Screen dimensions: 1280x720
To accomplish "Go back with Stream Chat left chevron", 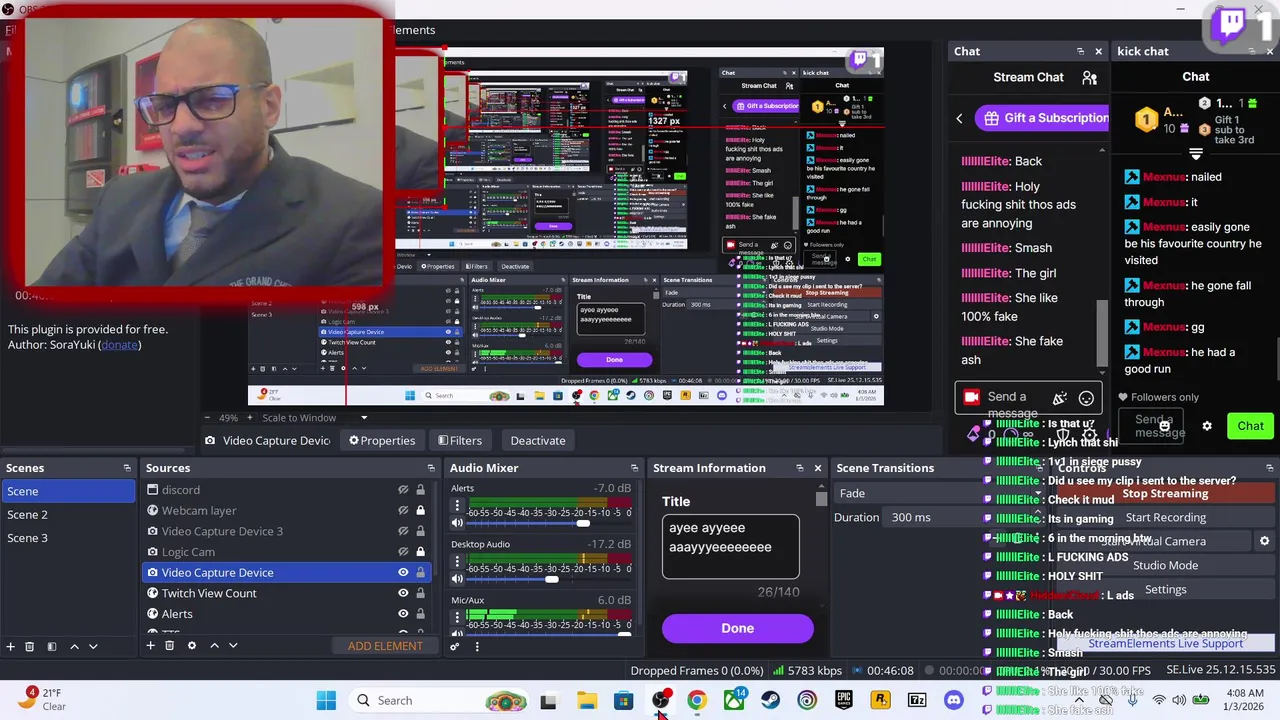I will [x=959, y=118].
